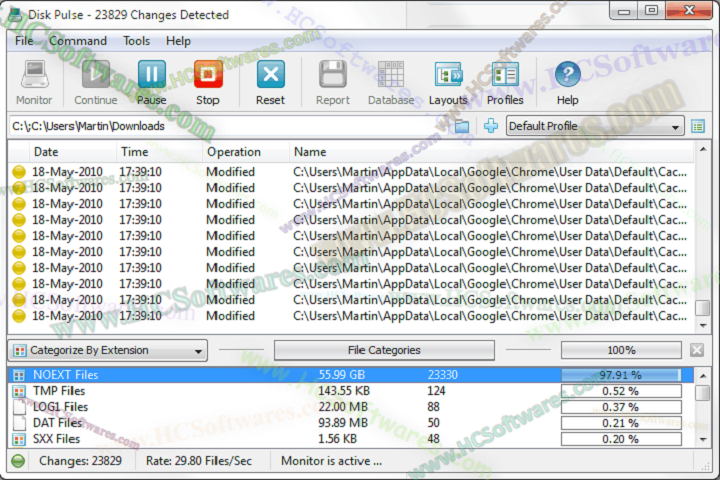This screenshot has width=720, height=480.
Task: Open the Database toolbar icon
Action: [391, 74]
